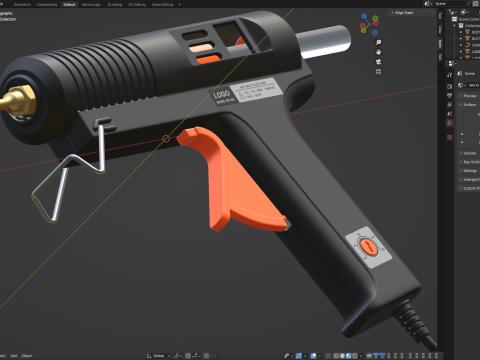Expand the Viewport Display panel
Image resolution: width=480 pixels, height=360 pixels.
tap(461, 179)
